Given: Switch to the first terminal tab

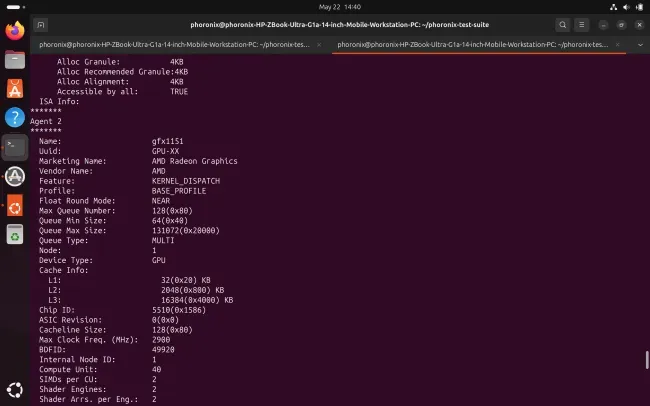Looking at the screenshot, I should click(174, 45).
